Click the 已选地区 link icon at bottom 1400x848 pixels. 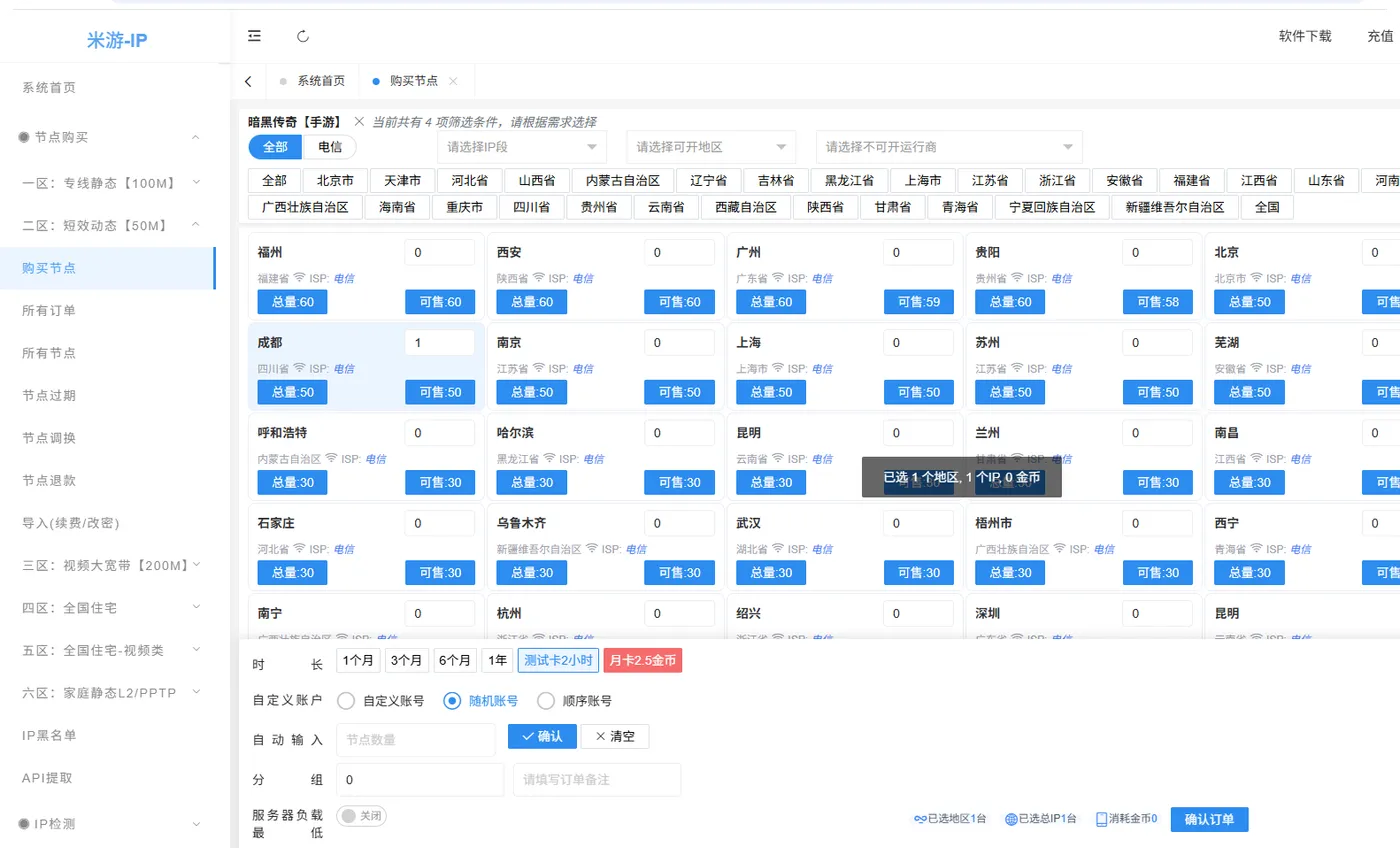point(920,819)
